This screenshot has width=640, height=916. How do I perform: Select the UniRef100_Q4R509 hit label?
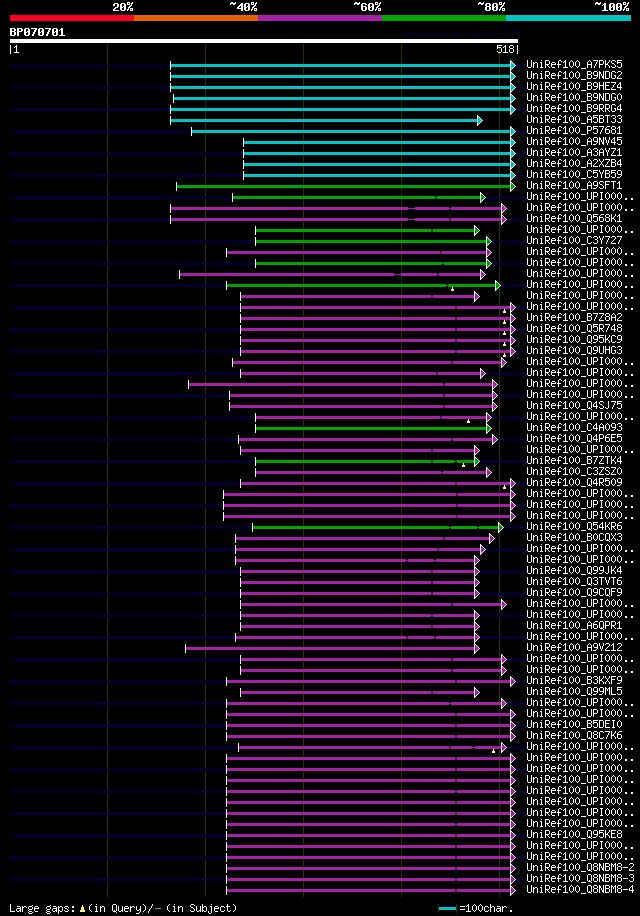[x=574, y=483]
